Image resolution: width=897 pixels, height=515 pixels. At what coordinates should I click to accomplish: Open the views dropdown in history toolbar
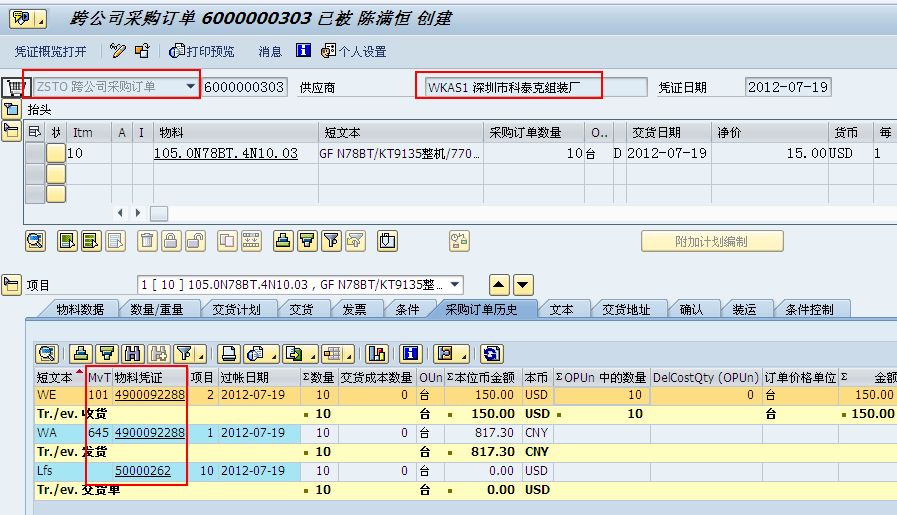point(273,356)
